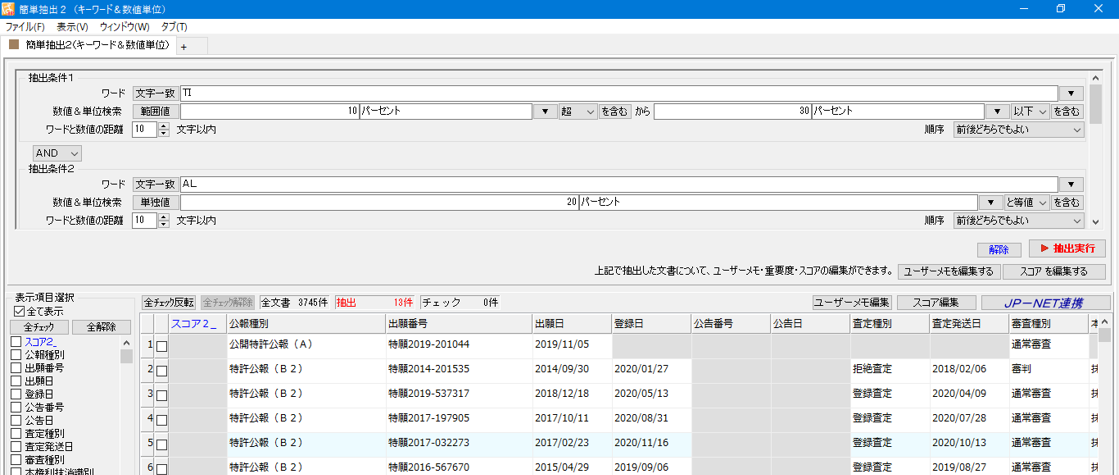Click the upper value field containing 30

[732, 112]
